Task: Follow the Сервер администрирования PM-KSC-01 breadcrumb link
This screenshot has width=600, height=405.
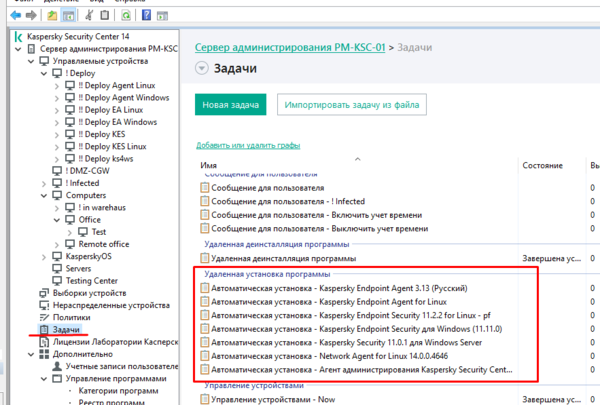Action: pos(290,47)
